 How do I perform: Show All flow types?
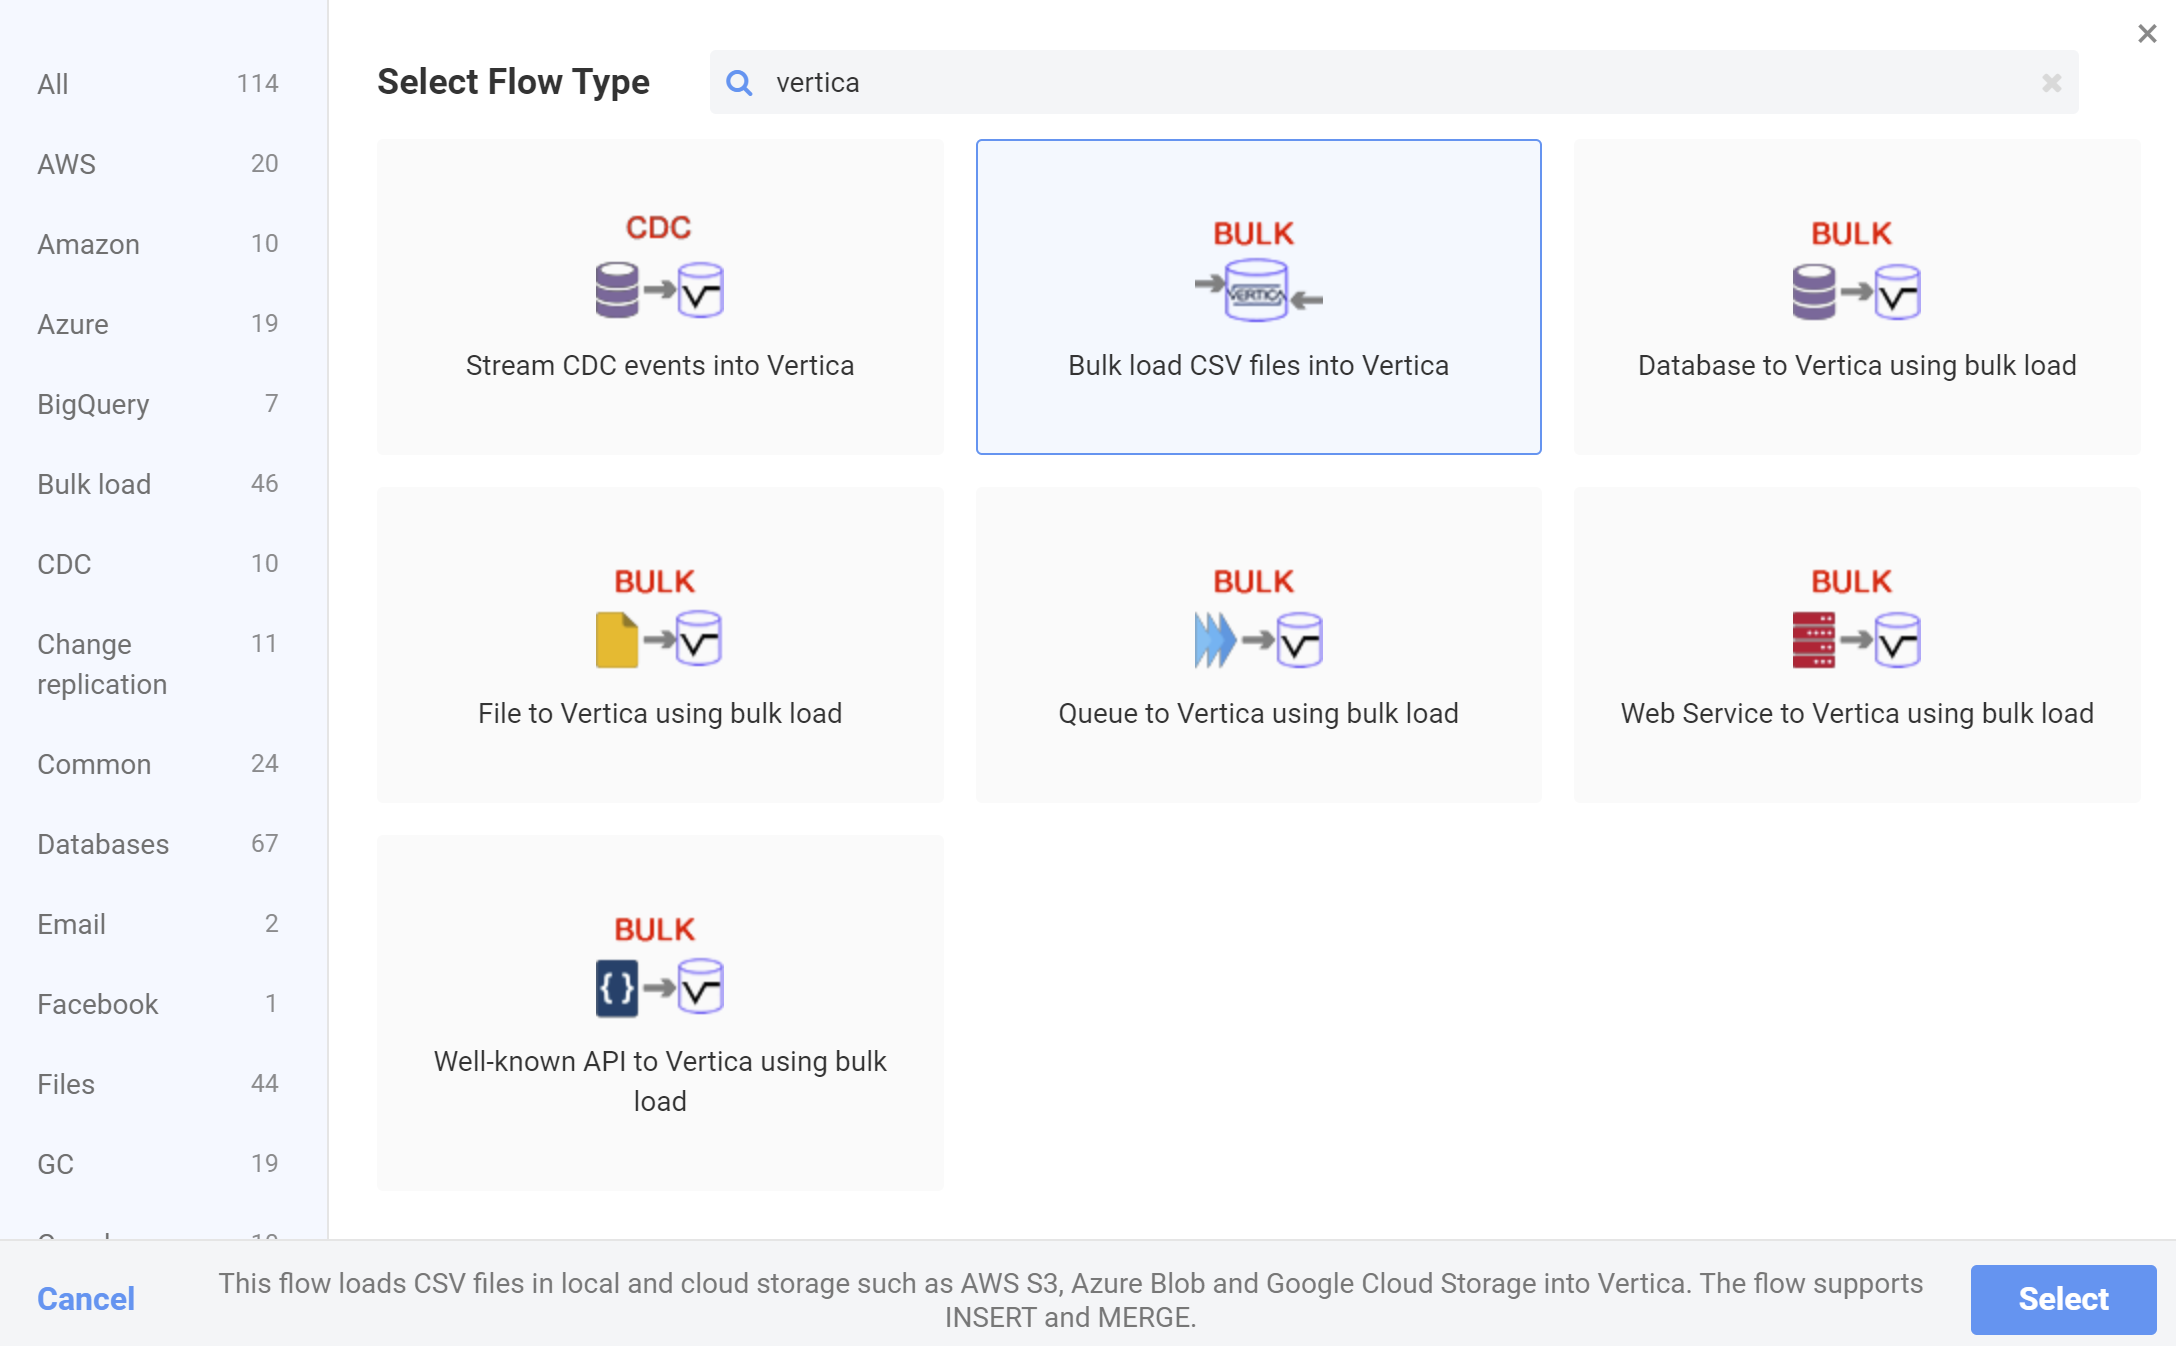coord(53,84)
